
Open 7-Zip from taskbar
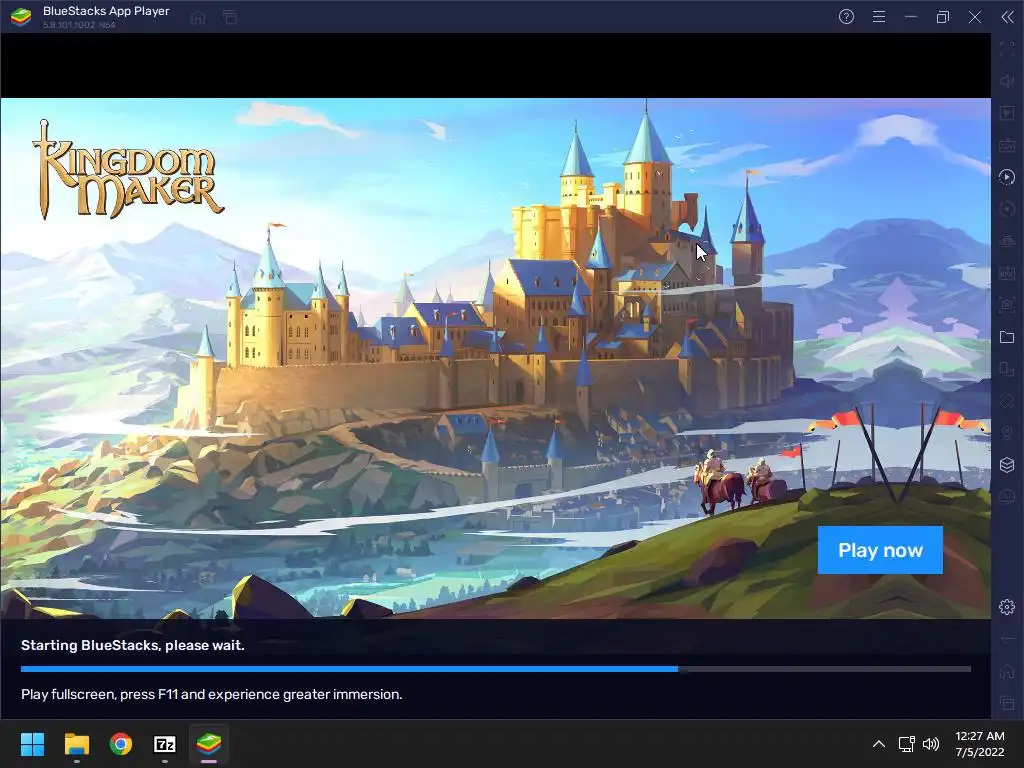[x=165, y=744]
